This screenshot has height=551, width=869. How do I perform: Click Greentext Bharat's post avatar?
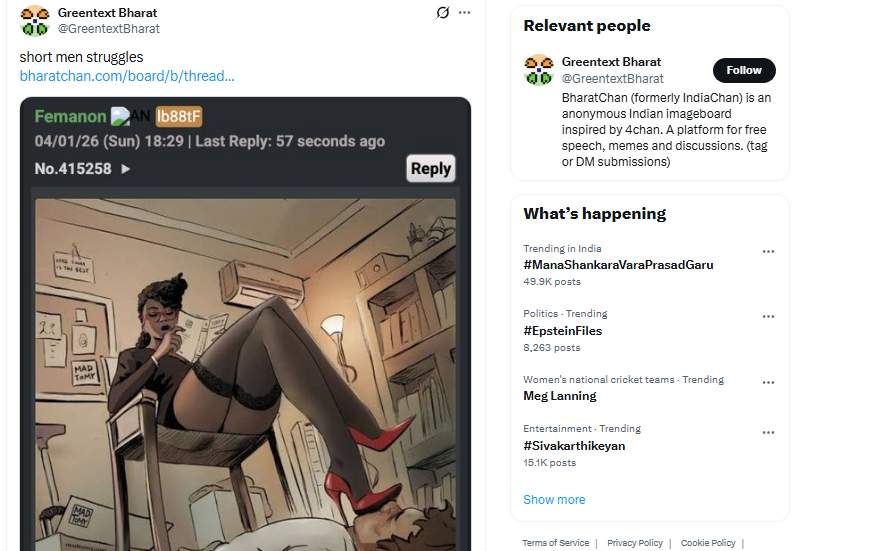click(35, 20)
